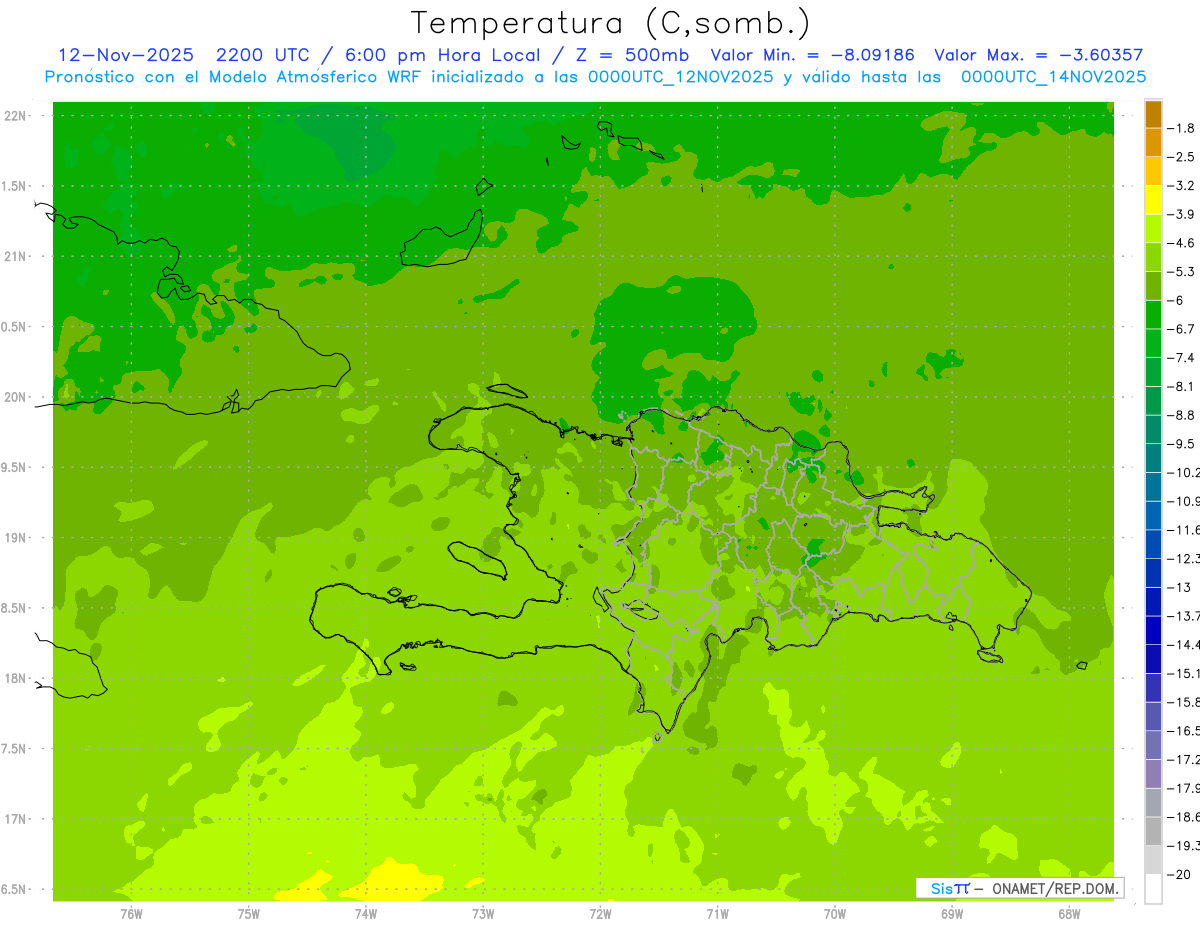The width and height of the screenshot is (1200, 927).
Task: Click the "-13" colorbar value
Action: coord(1179,587)
